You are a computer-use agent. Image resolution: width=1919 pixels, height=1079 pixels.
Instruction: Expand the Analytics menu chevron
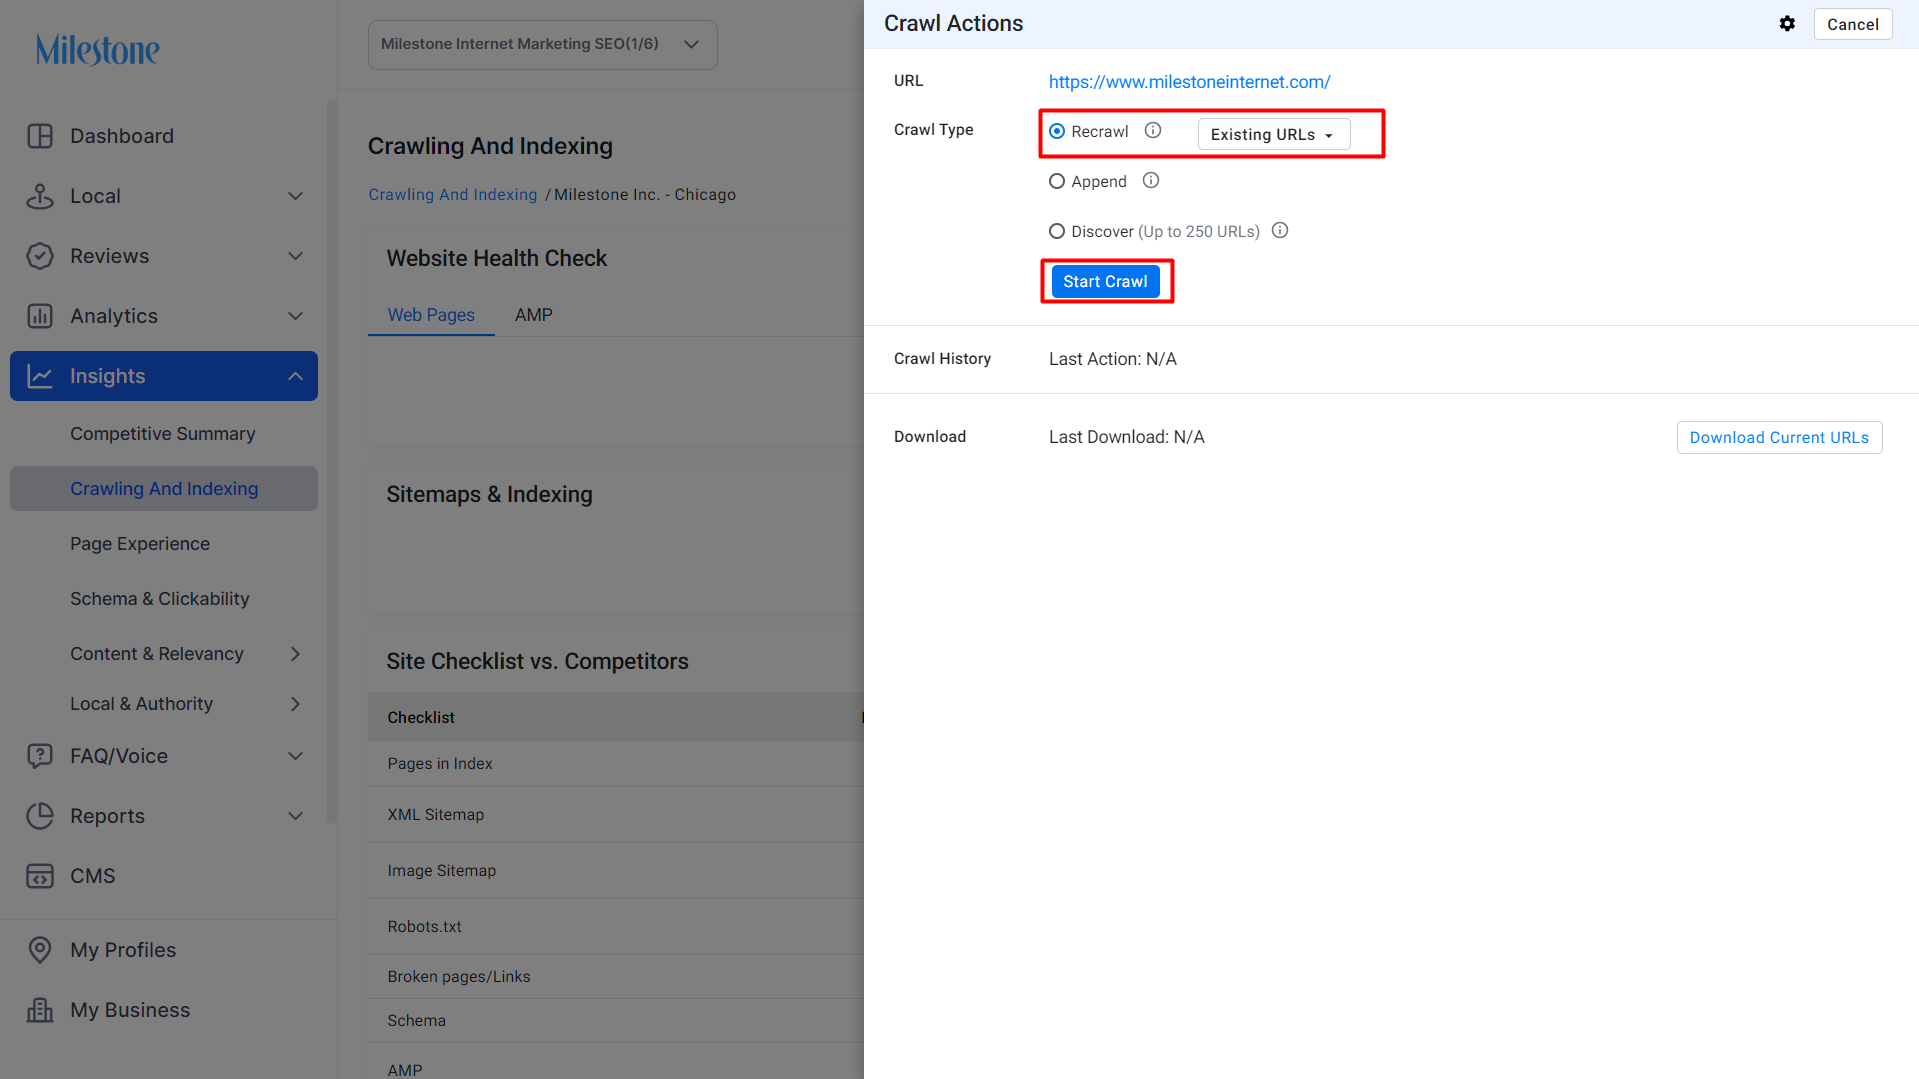[x=295, y=316]
